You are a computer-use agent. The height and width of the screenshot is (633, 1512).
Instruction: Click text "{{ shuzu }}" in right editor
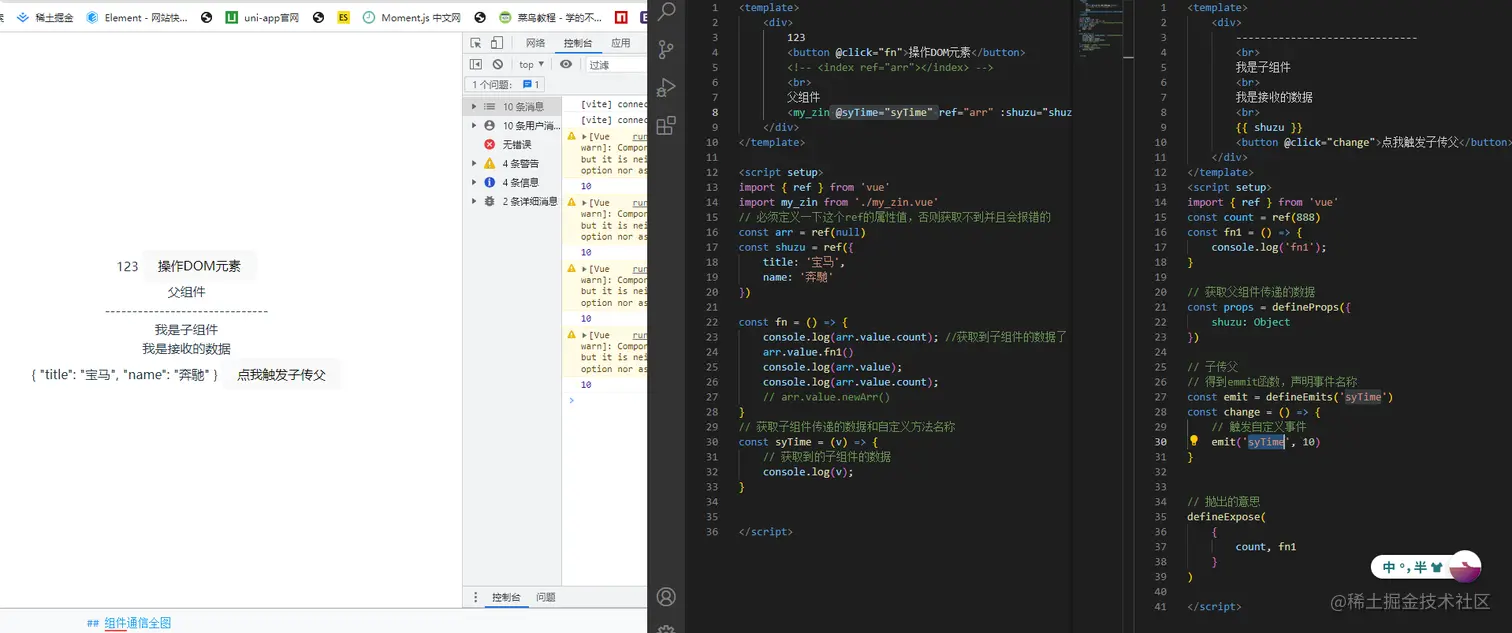point(1268,127)
